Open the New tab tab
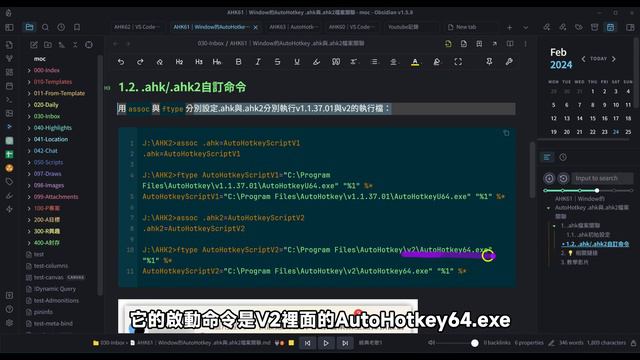 466,27
